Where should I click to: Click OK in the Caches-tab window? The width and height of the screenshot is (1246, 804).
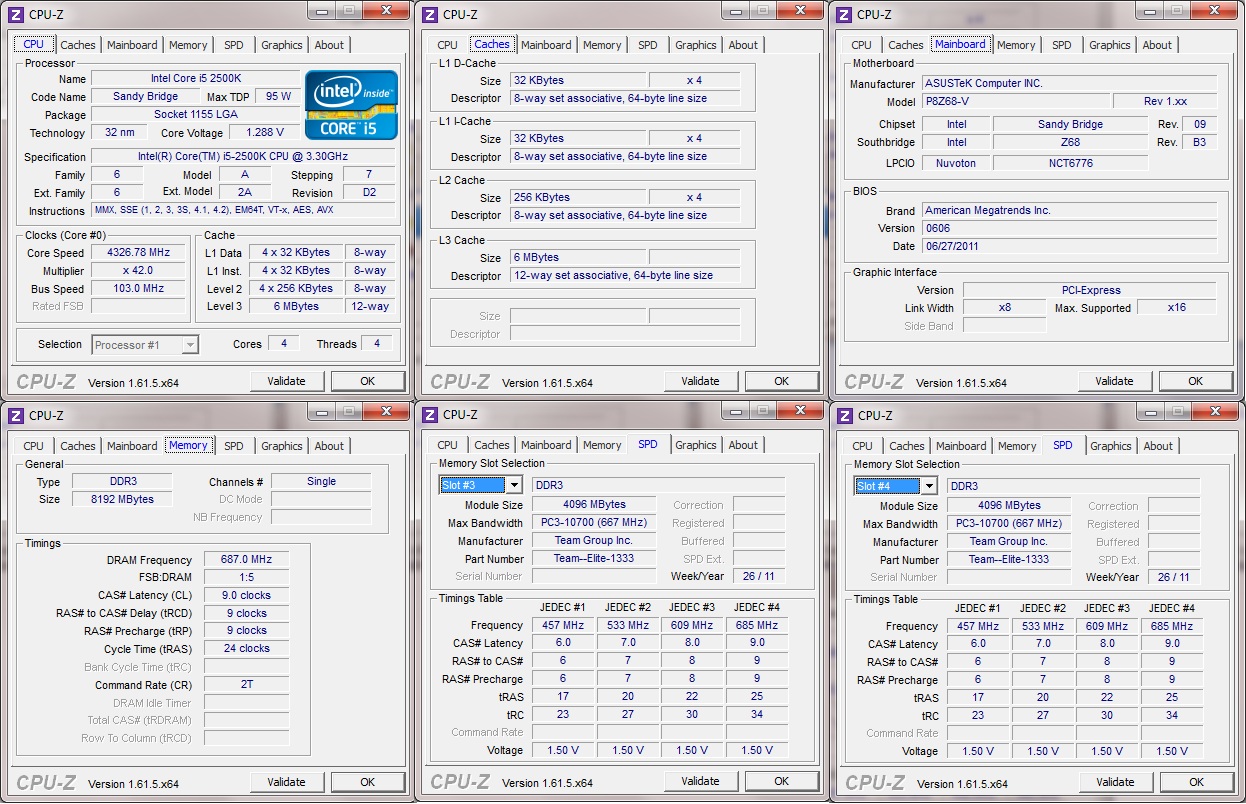tap(781, 381)
